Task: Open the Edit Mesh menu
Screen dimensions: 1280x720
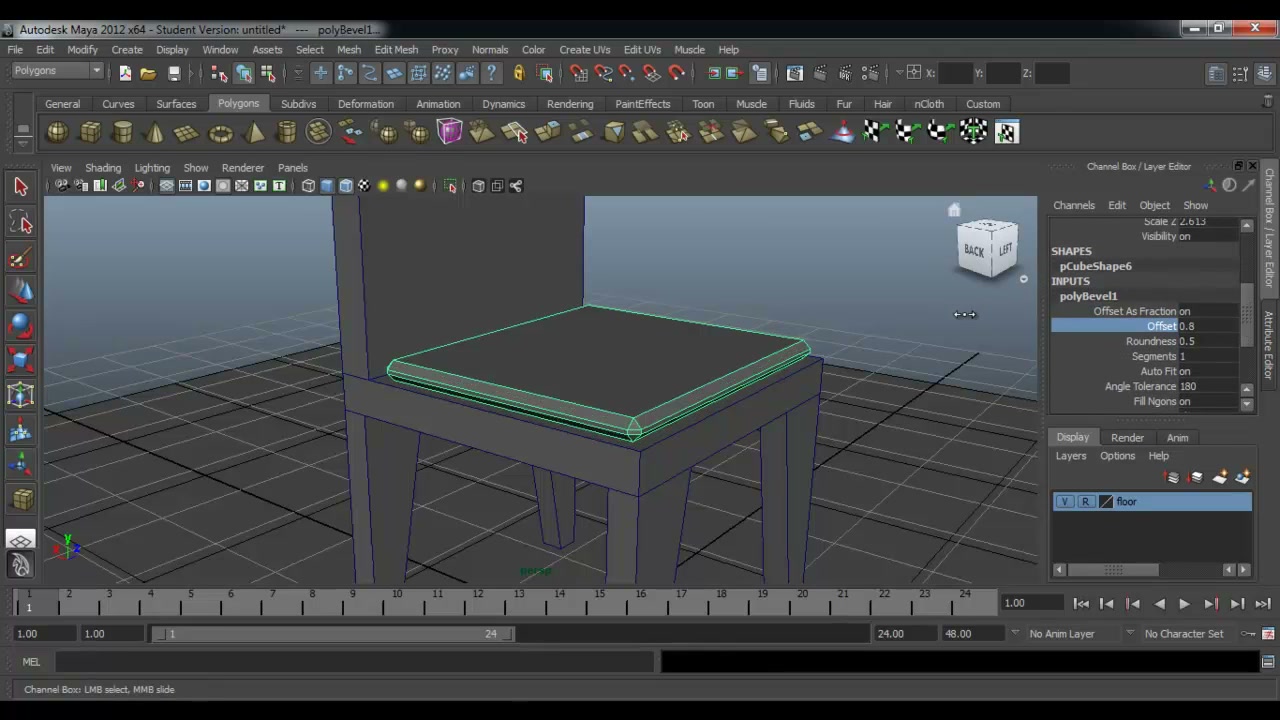Action: point(396,49)
